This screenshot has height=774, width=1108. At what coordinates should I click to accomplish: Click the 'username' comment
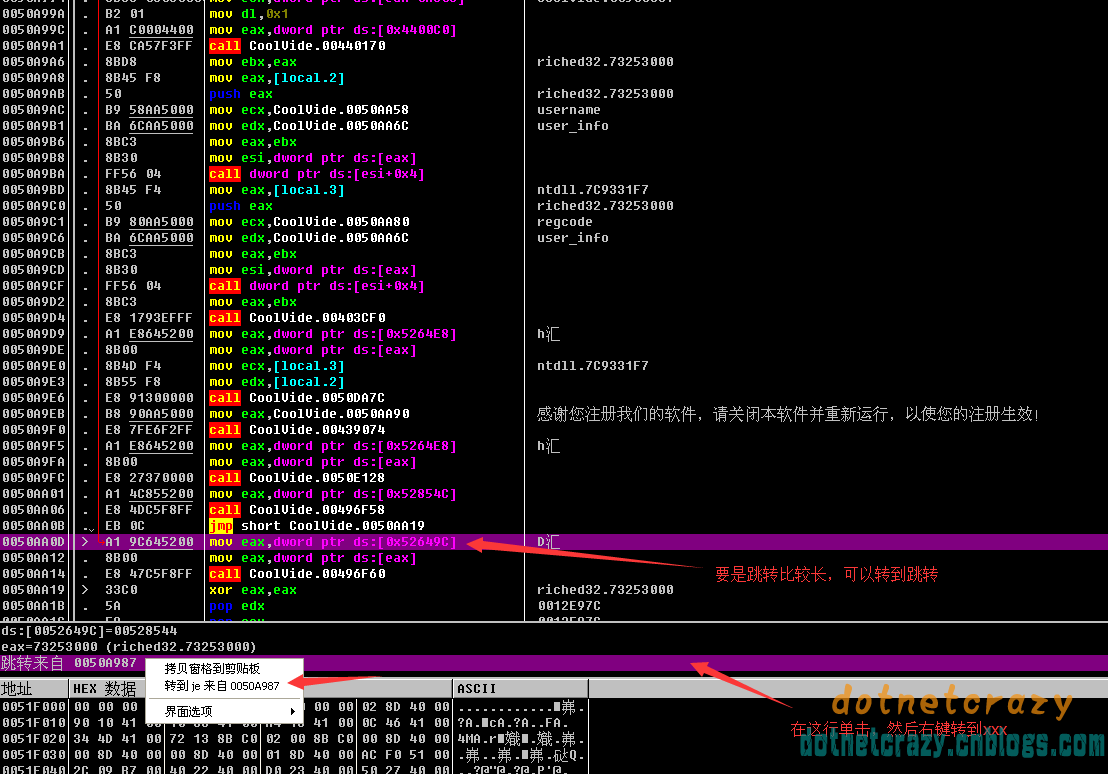(569, 110)
